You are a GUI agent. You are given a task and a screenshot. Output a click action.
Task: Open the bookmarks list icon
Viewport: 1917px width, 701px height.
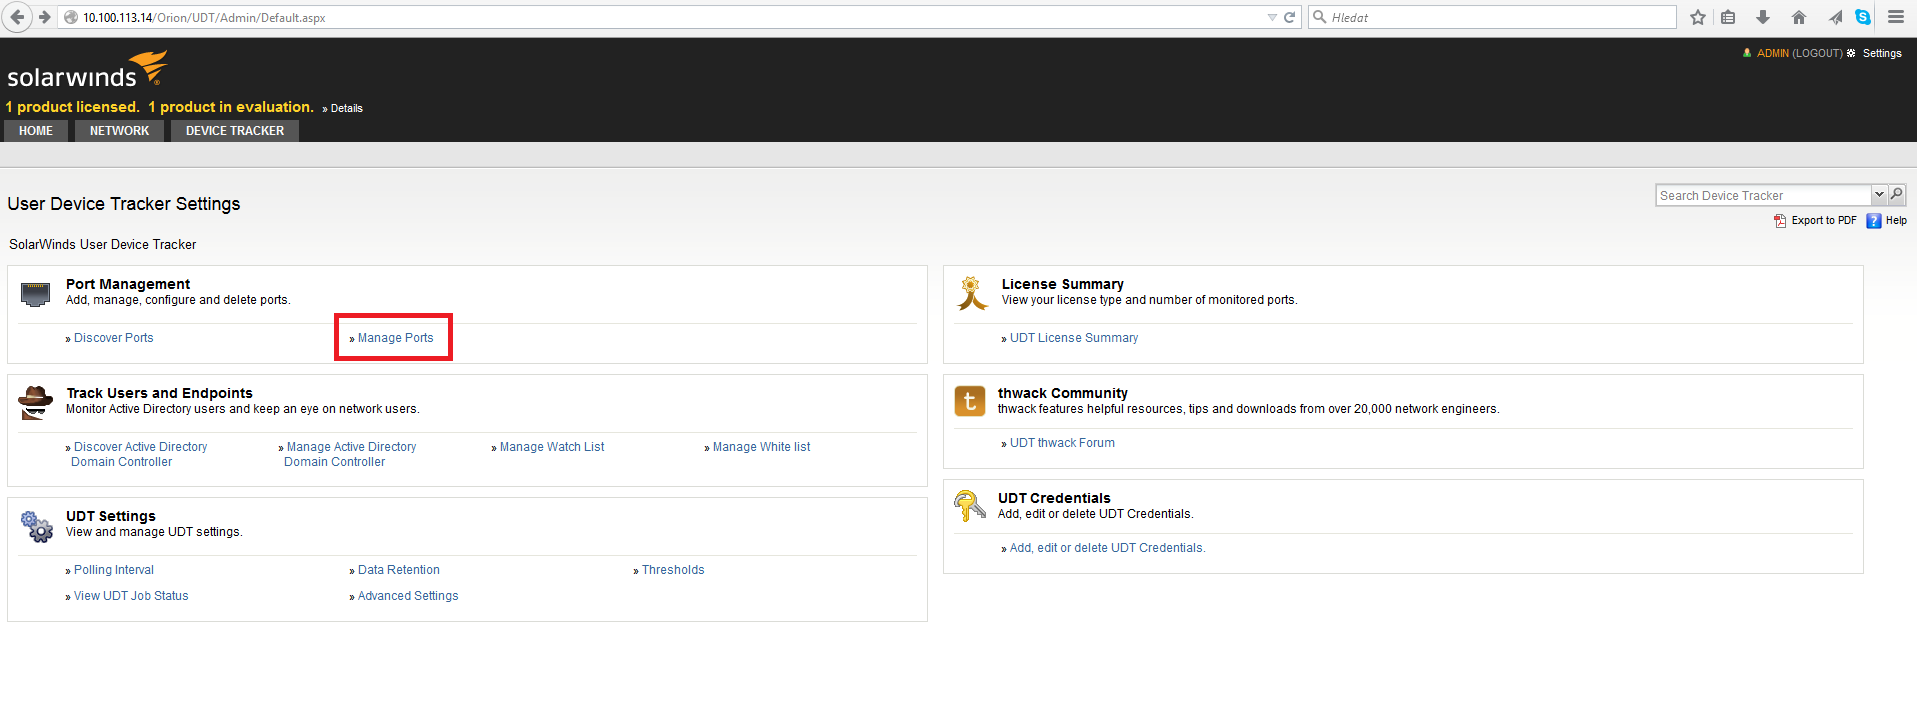[x=1728, y=17]
